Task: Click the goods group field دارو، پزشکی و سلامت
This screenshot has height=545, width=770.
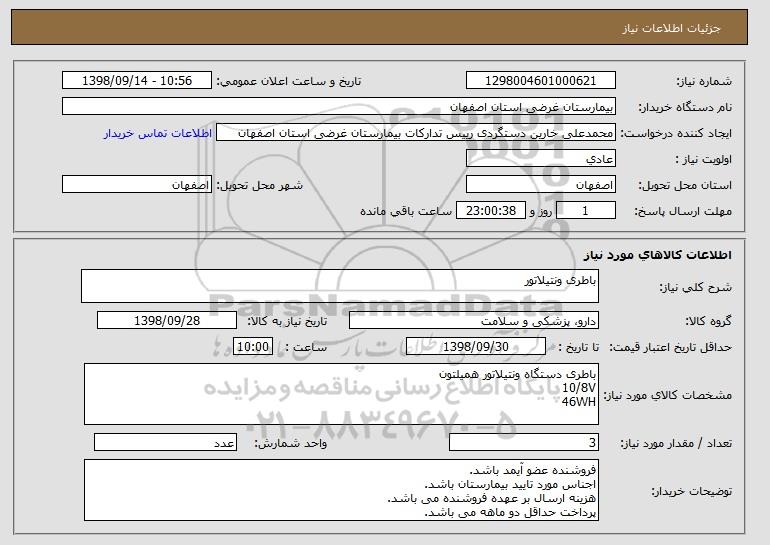Action: coord(474,321)
